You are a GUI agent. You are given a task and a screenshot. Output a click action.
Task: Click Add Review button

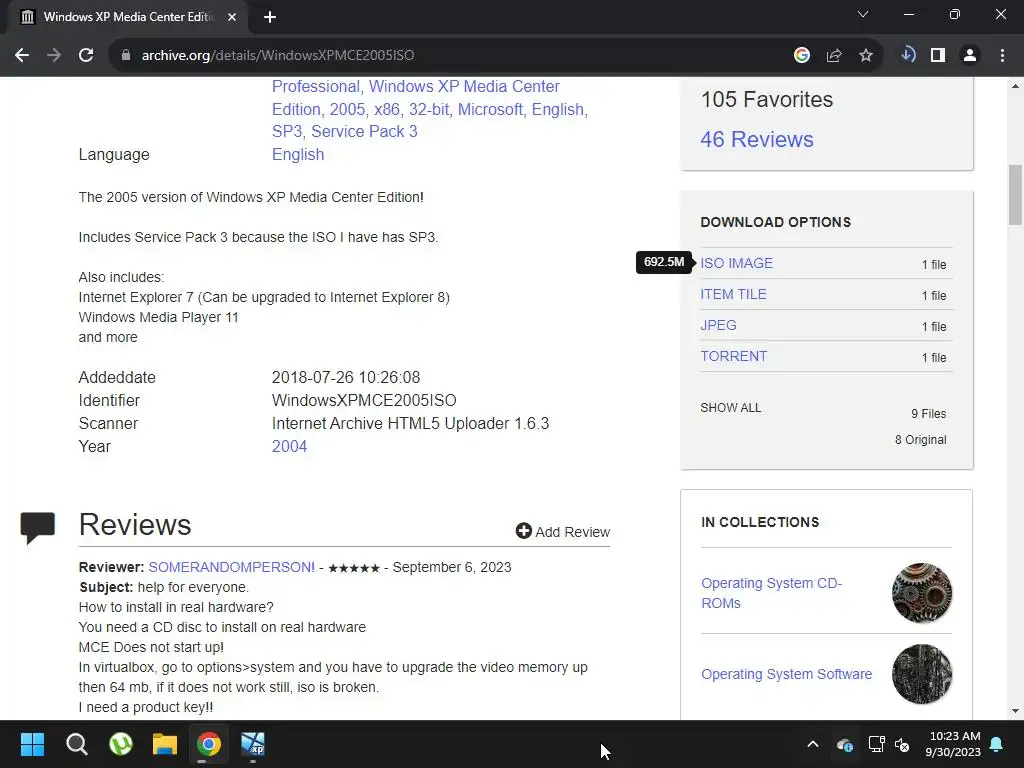pyautogui.click(x=563, y=532)
